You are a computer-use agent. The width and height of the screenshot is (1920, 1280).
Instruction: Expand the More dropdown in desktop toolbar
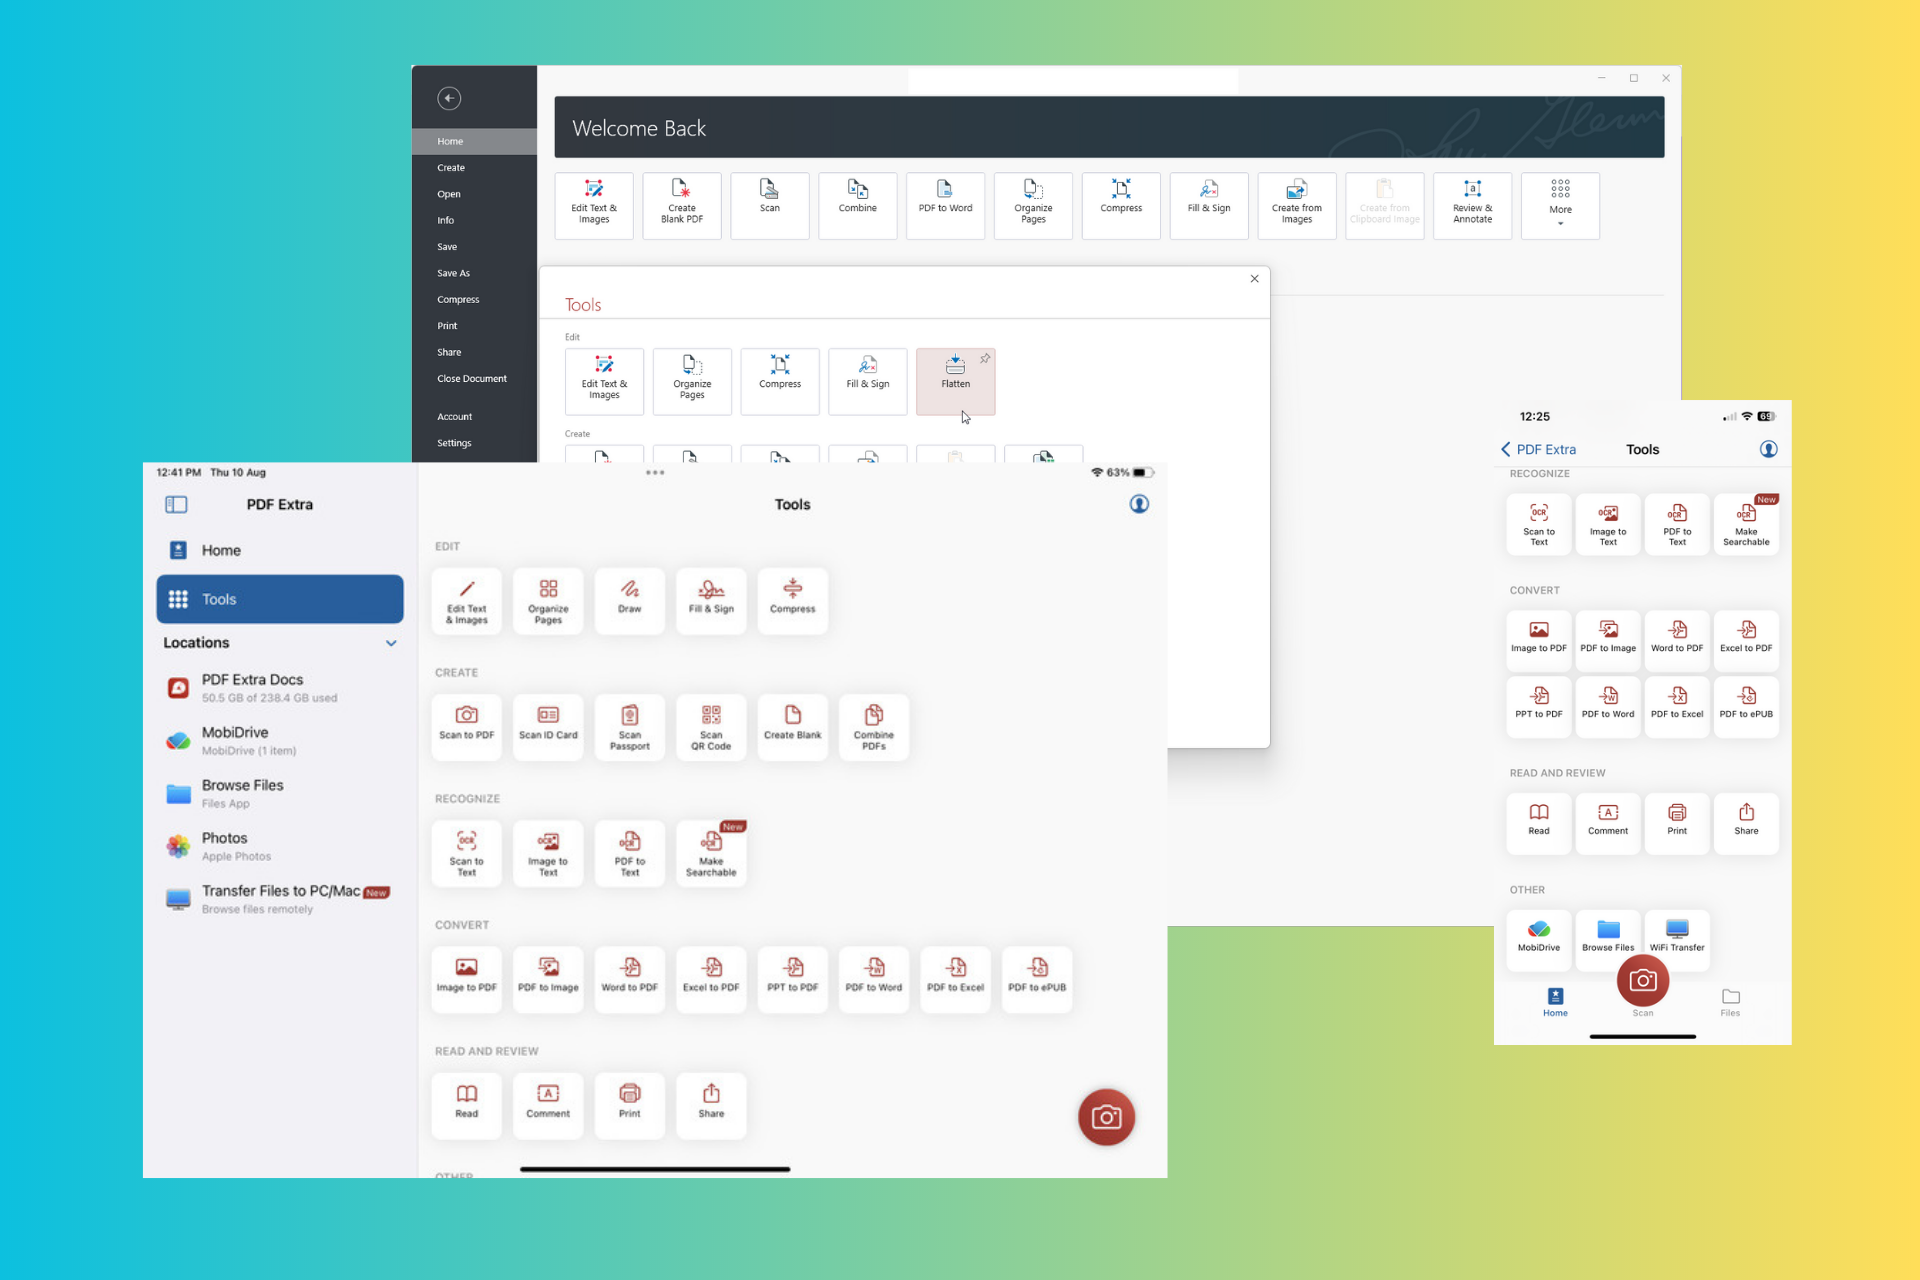(x=1560, y=206)
